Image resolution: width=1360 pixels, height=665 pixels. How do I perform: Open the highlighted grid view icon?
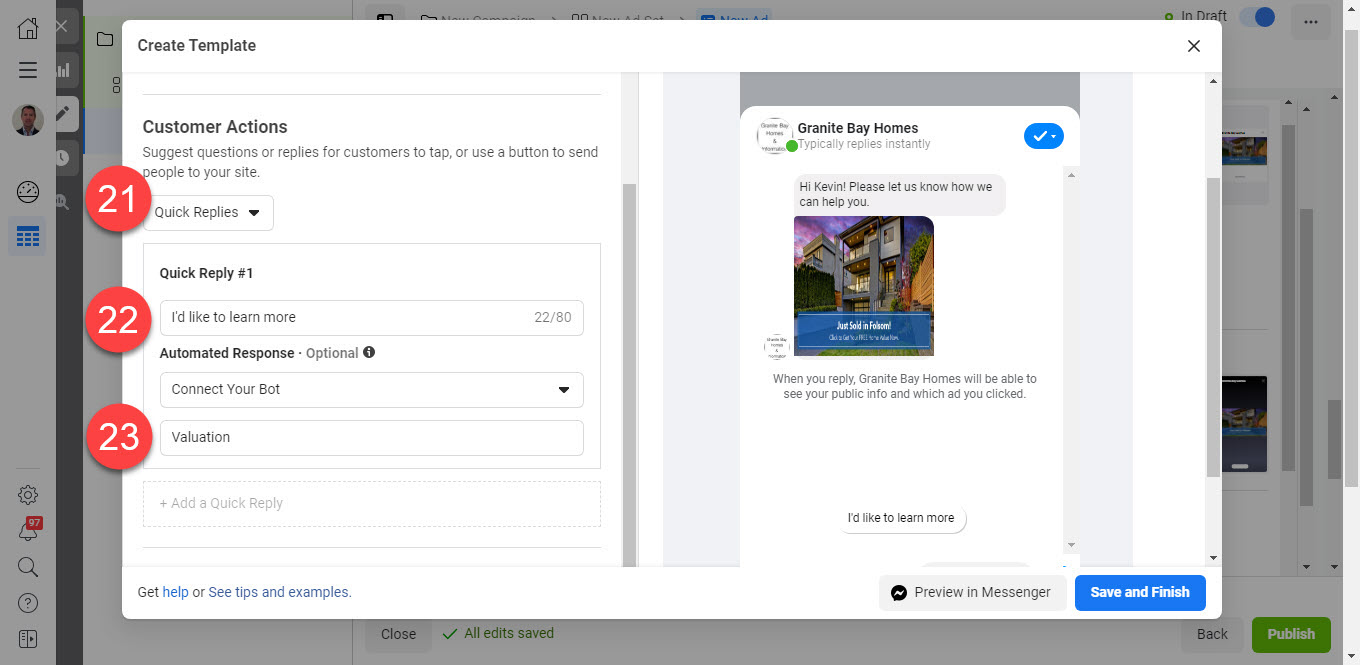coord(27,236)
